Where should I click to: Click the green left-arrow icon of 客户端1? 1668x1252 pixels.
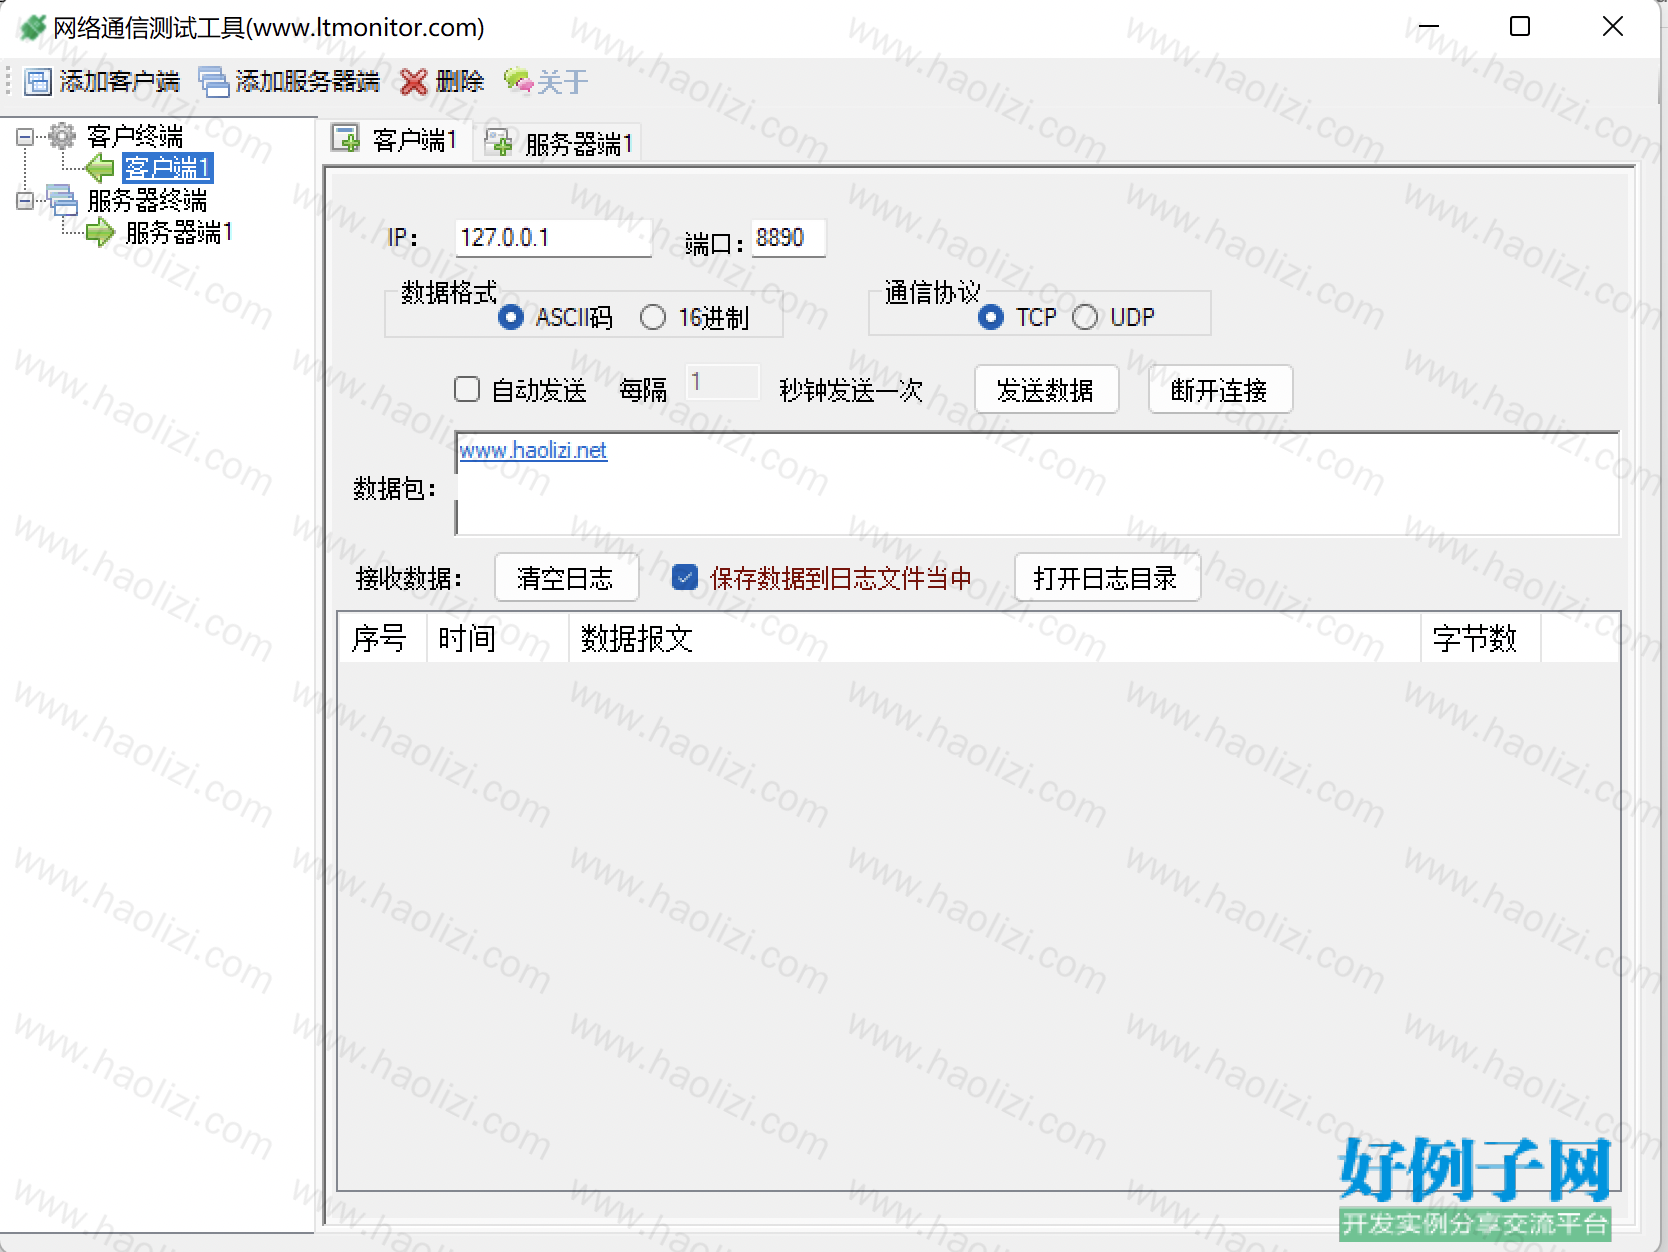click(x=100, y=167)
